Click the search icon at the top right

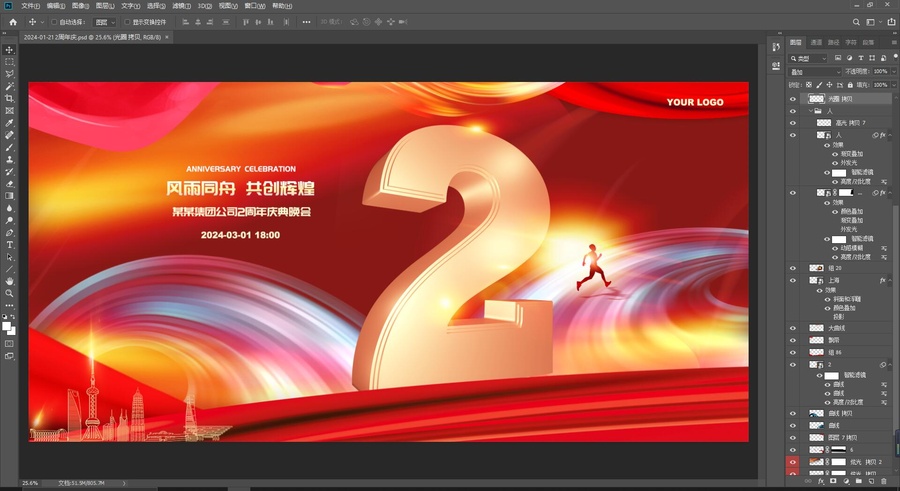tap(856, 22)
